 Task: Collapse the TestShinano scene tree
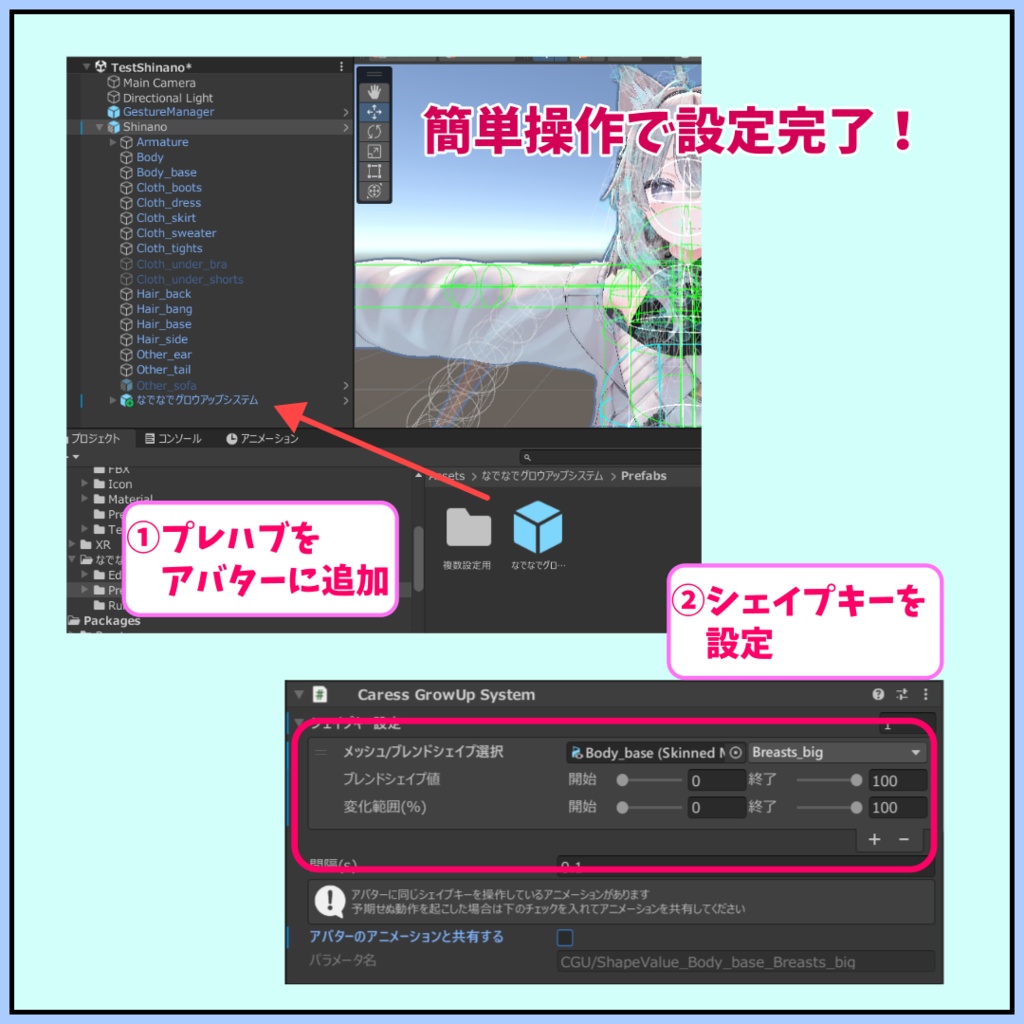(x=86, y=67)
